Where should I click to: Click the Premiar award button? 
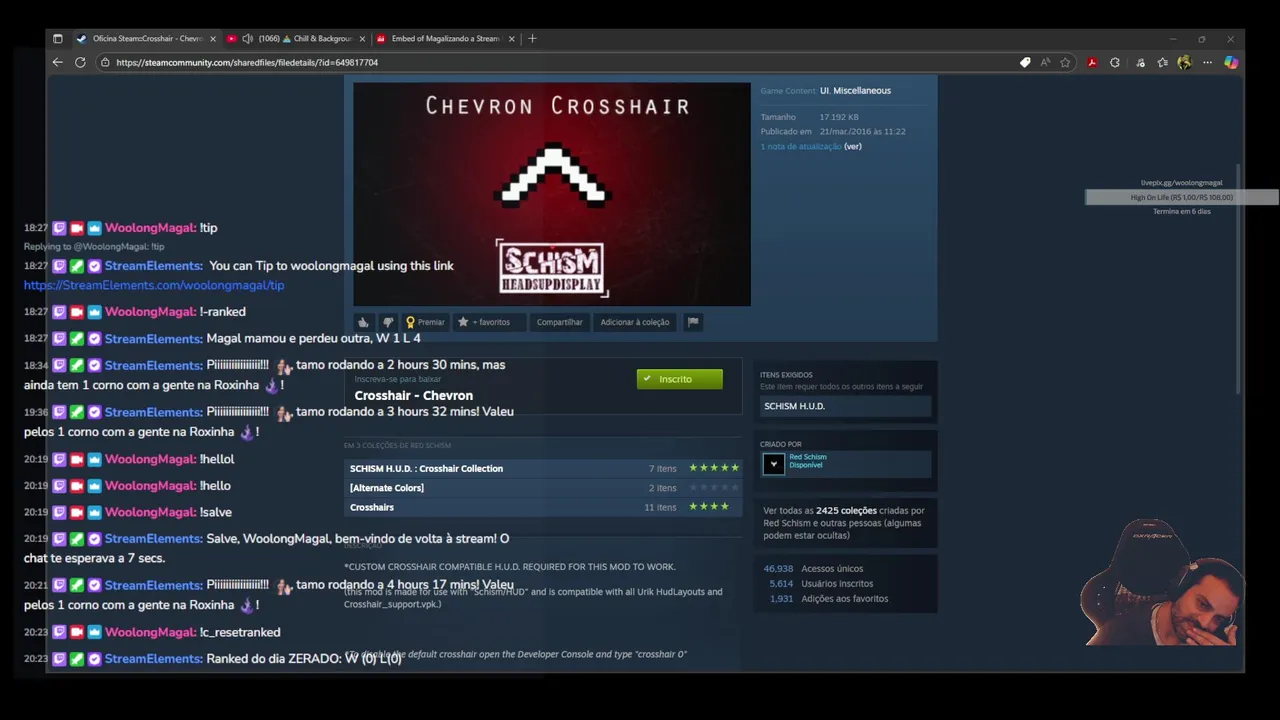pyautogui.click(x=425, y=322)
